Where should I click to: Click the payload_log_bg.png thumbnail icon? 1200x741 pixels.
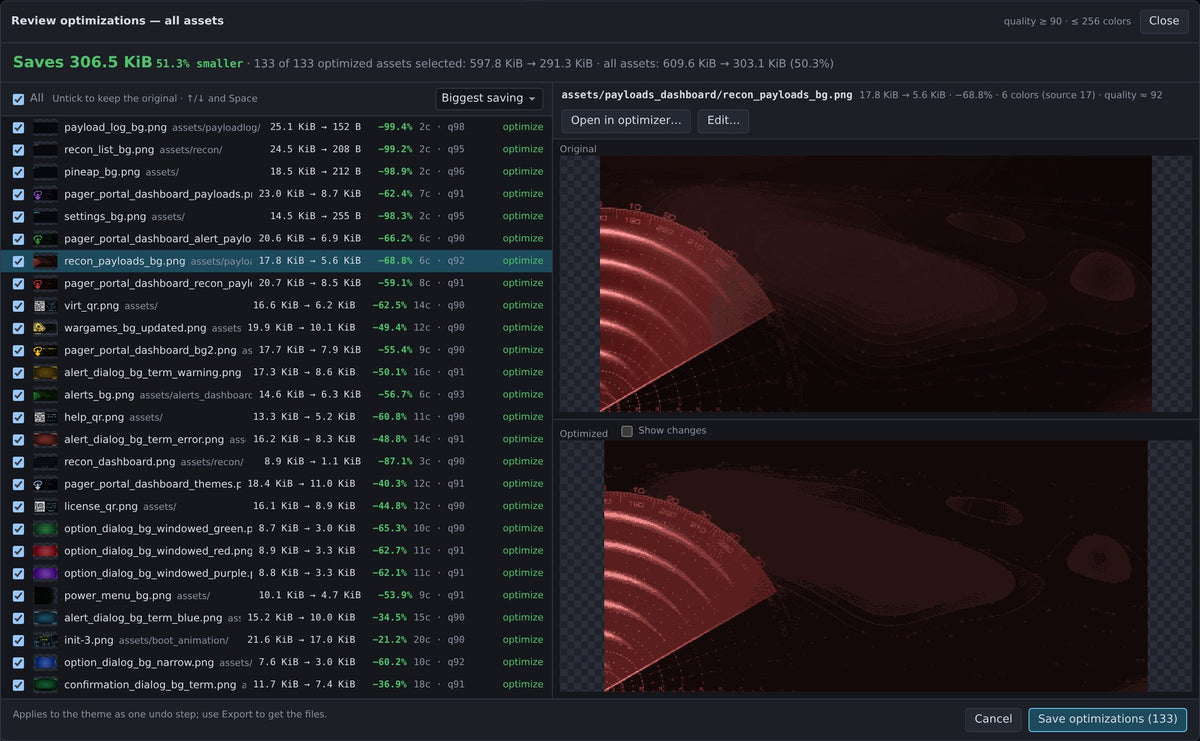[x=45, y=127]
